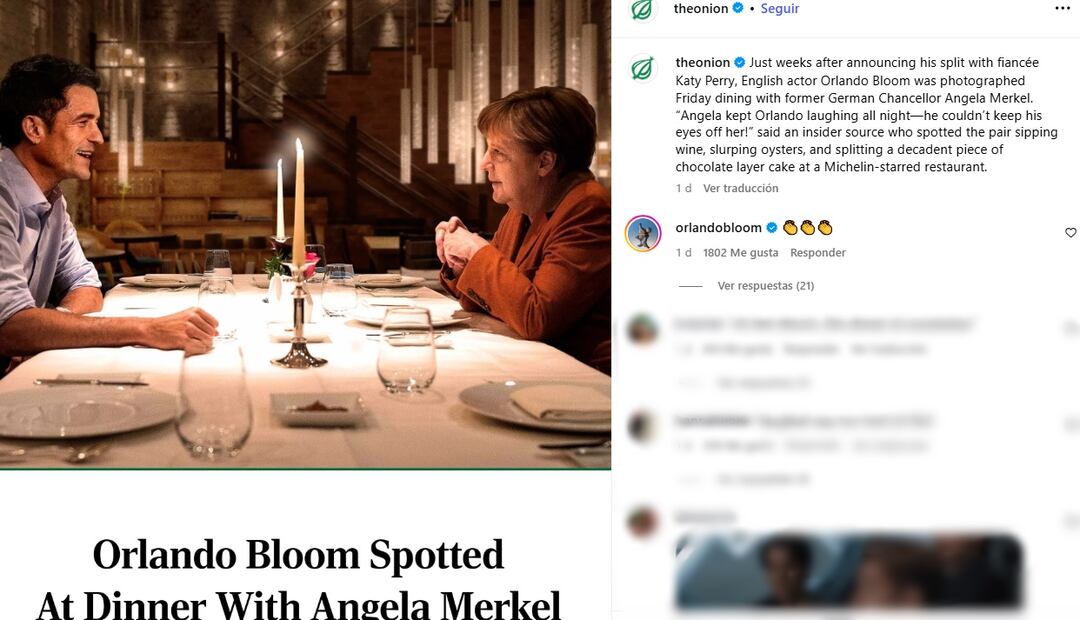Click theonion avatar in the post header
The image size is (1080, 620).
pos(643,9)
